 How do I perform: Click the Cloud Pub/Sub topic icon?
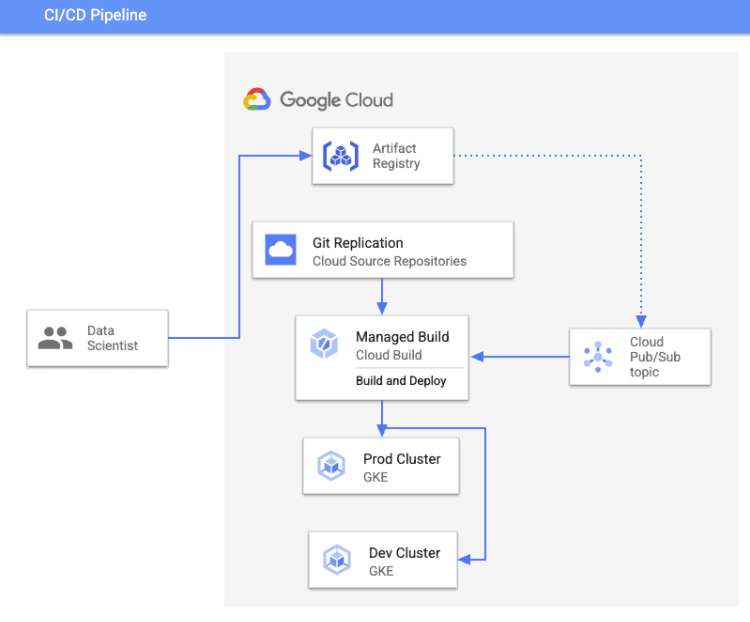(x=598, y=357)
